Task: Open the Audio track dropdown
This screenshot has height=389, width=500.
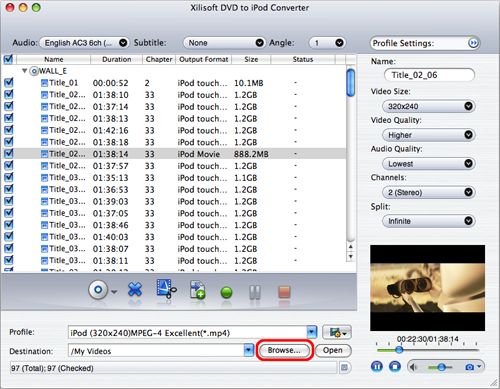Action: (x=84, y=43)
